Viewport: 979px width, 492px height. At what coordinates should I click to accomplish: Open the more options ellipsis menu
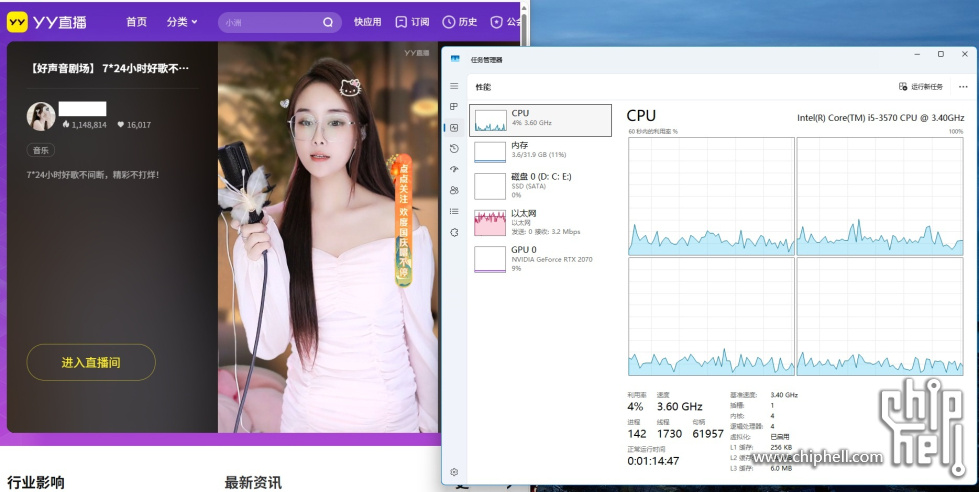[963, 87]
